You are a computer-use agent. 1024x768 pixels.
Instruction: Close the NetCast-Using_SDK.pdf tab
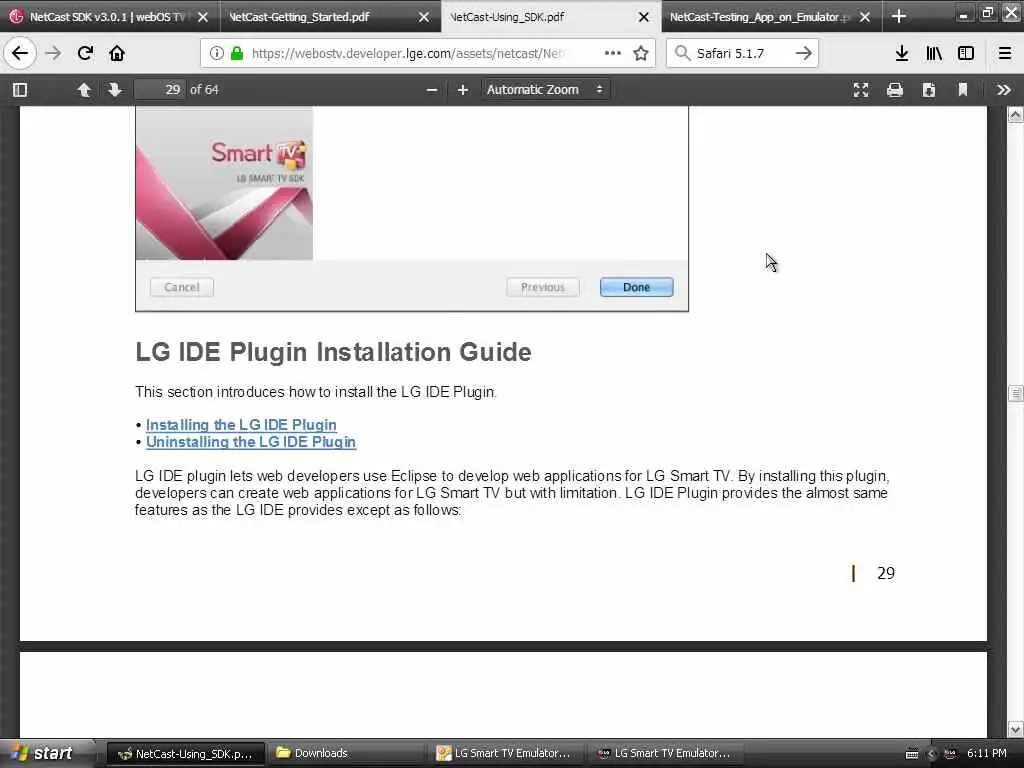pyautogui.click(x=644, y=17)
